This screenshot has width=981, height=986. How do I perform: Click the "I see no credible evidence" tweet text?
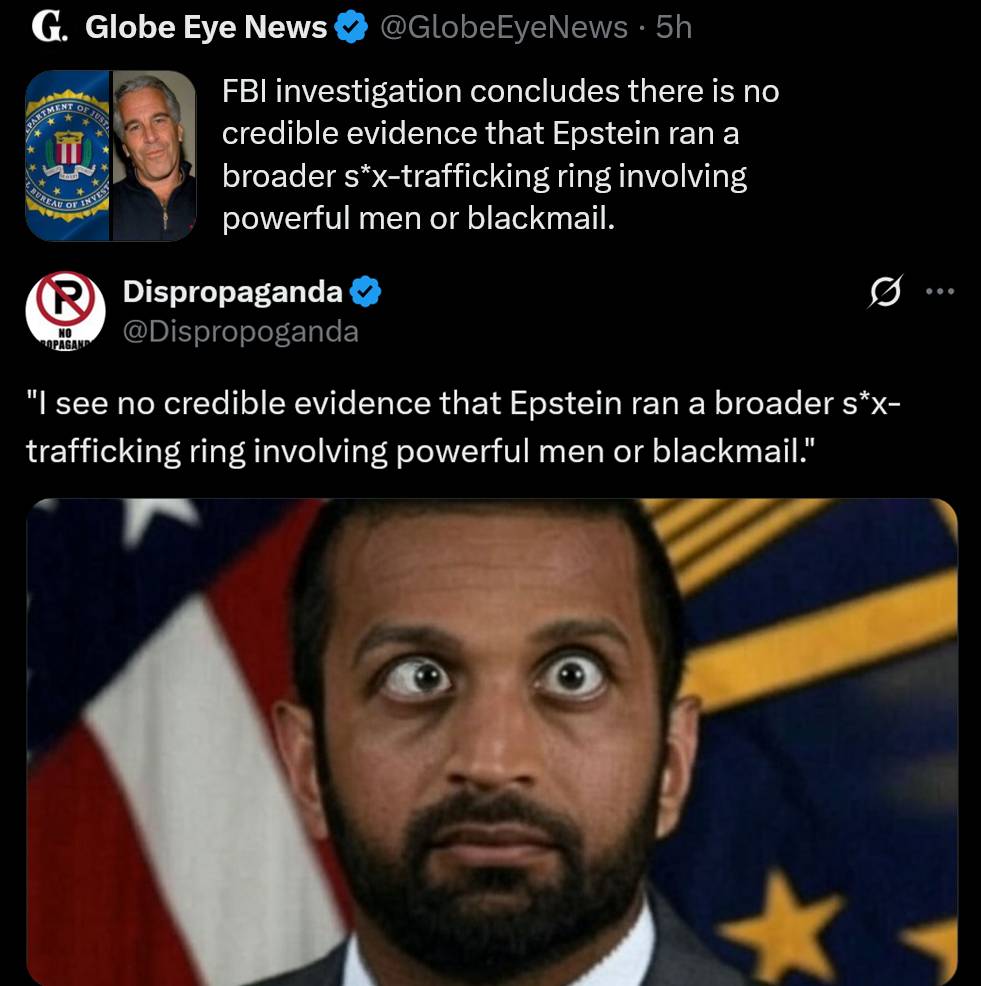point(463,427)
